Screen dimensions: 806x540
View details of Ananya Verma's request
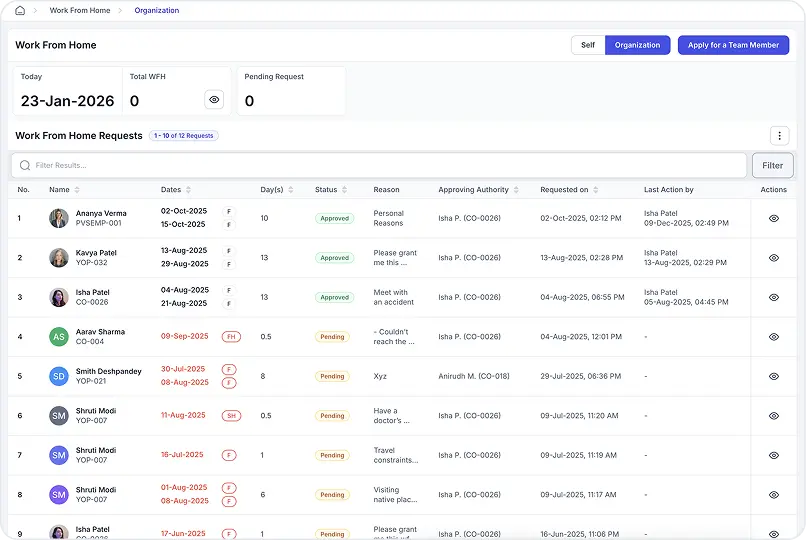(x=773, y=218)
